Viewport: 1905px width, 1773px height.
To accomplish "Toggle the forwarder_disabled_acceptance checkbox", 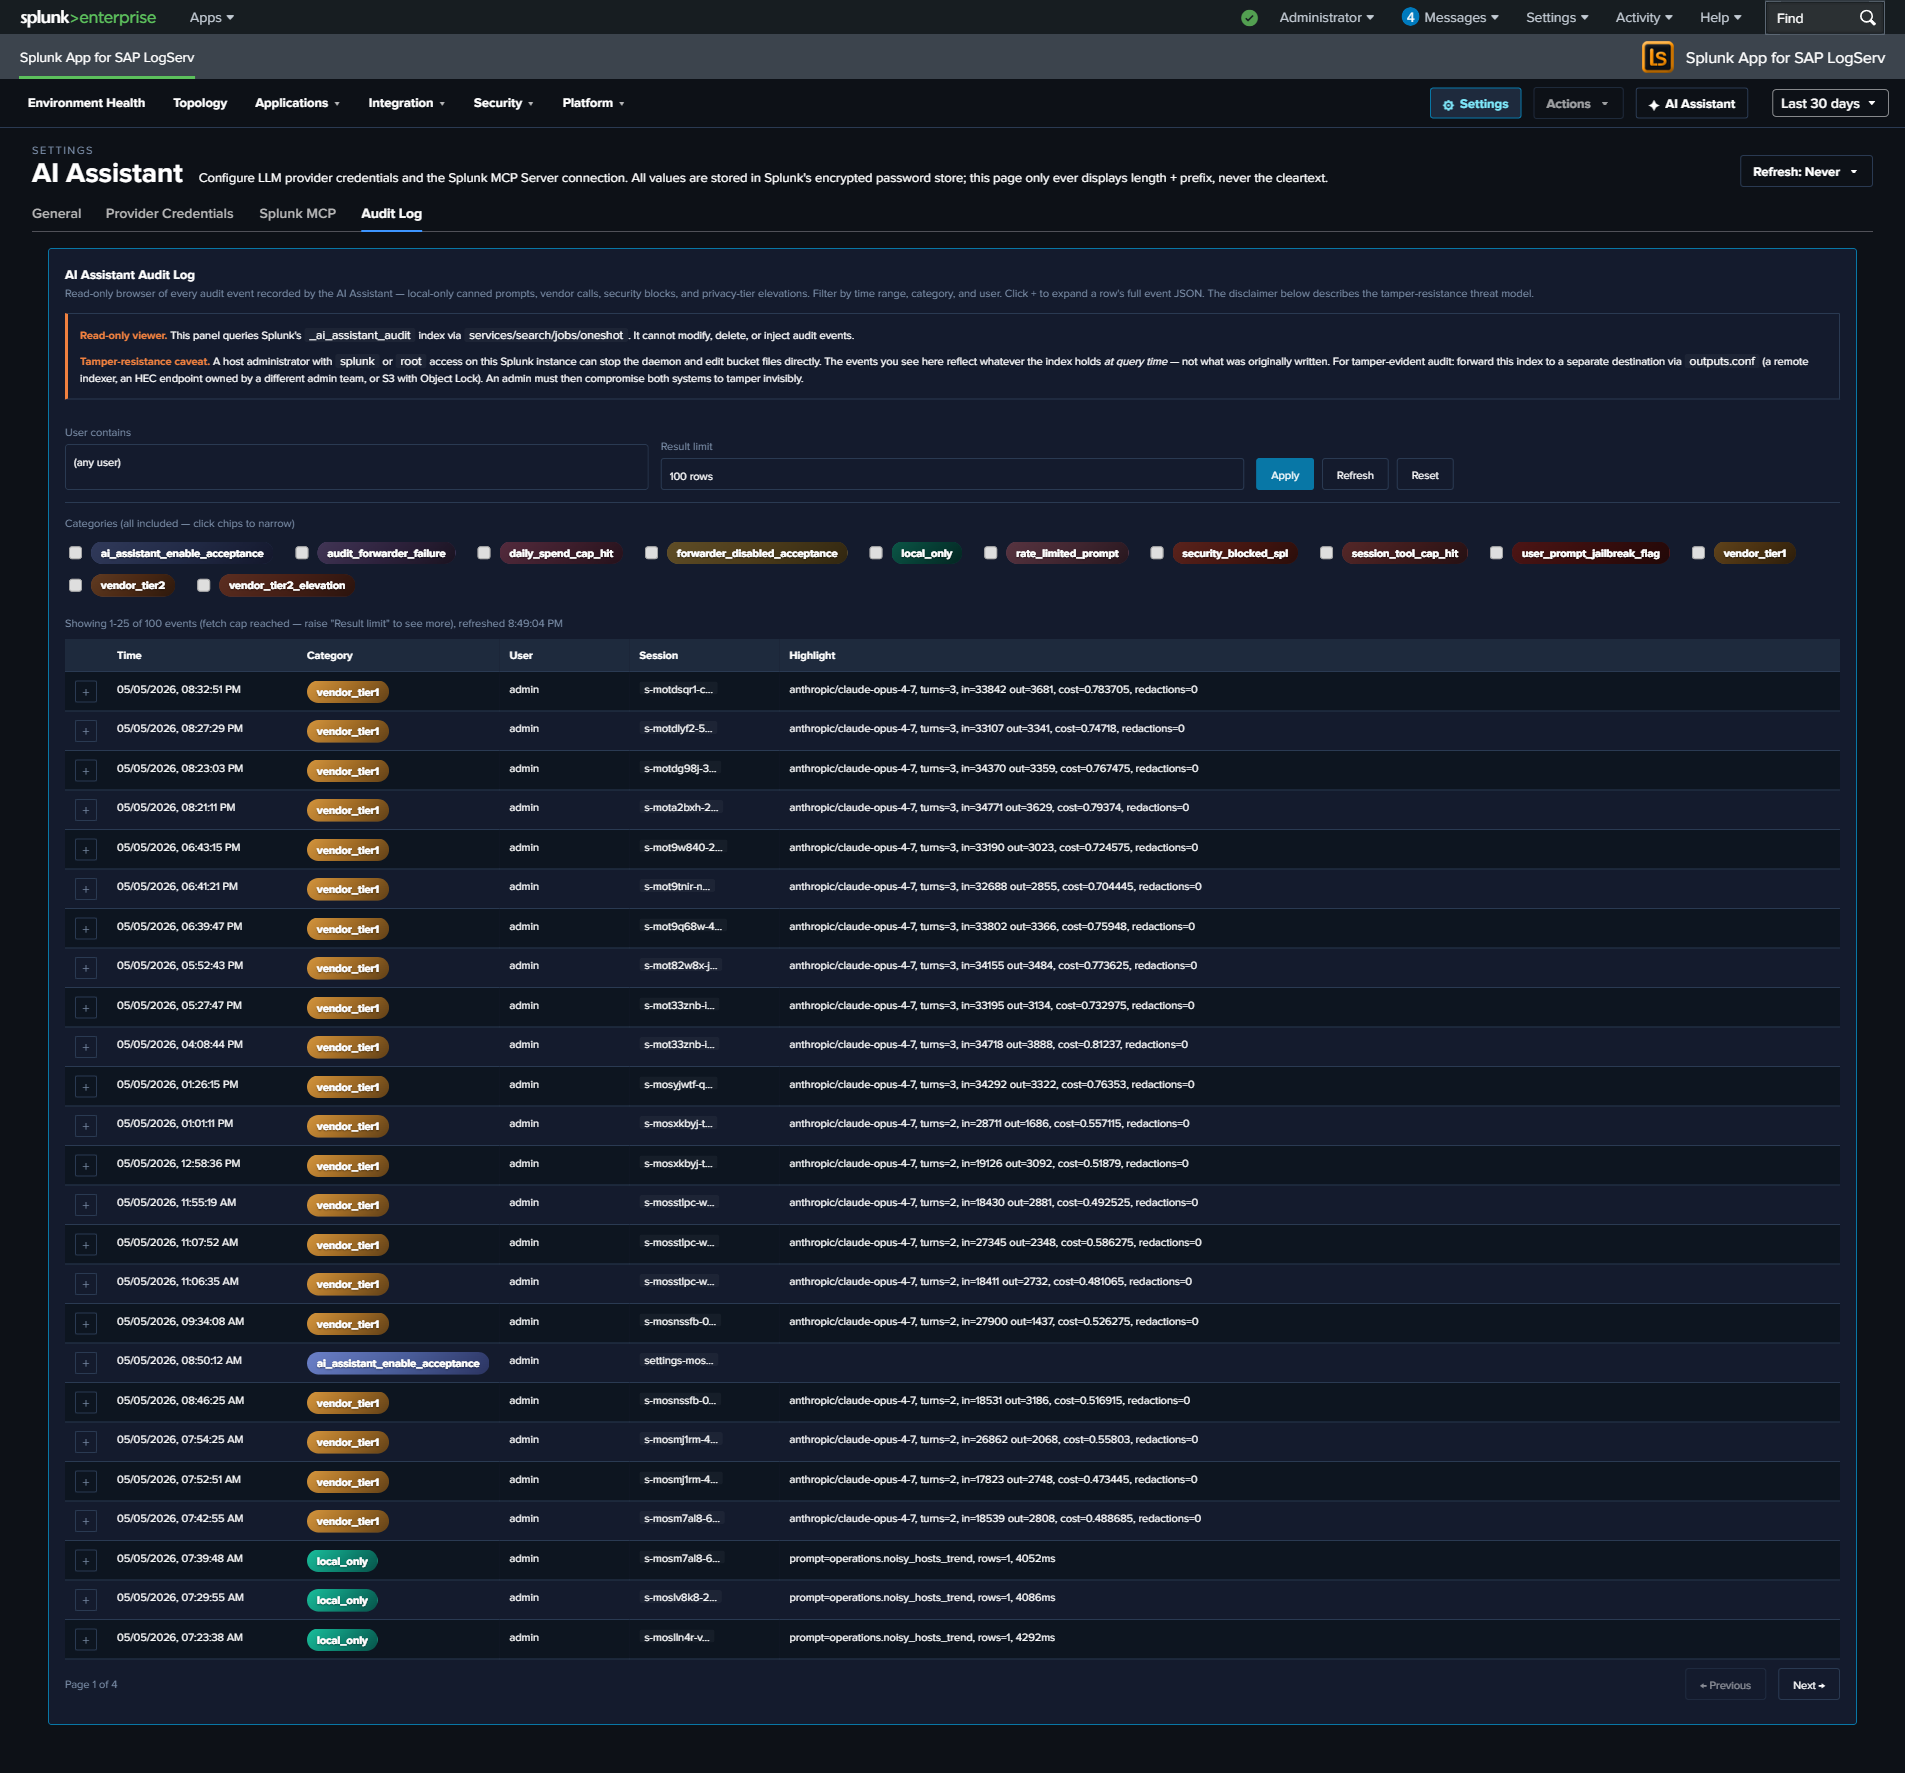I will pyautogui.click(x=651, y=553).
